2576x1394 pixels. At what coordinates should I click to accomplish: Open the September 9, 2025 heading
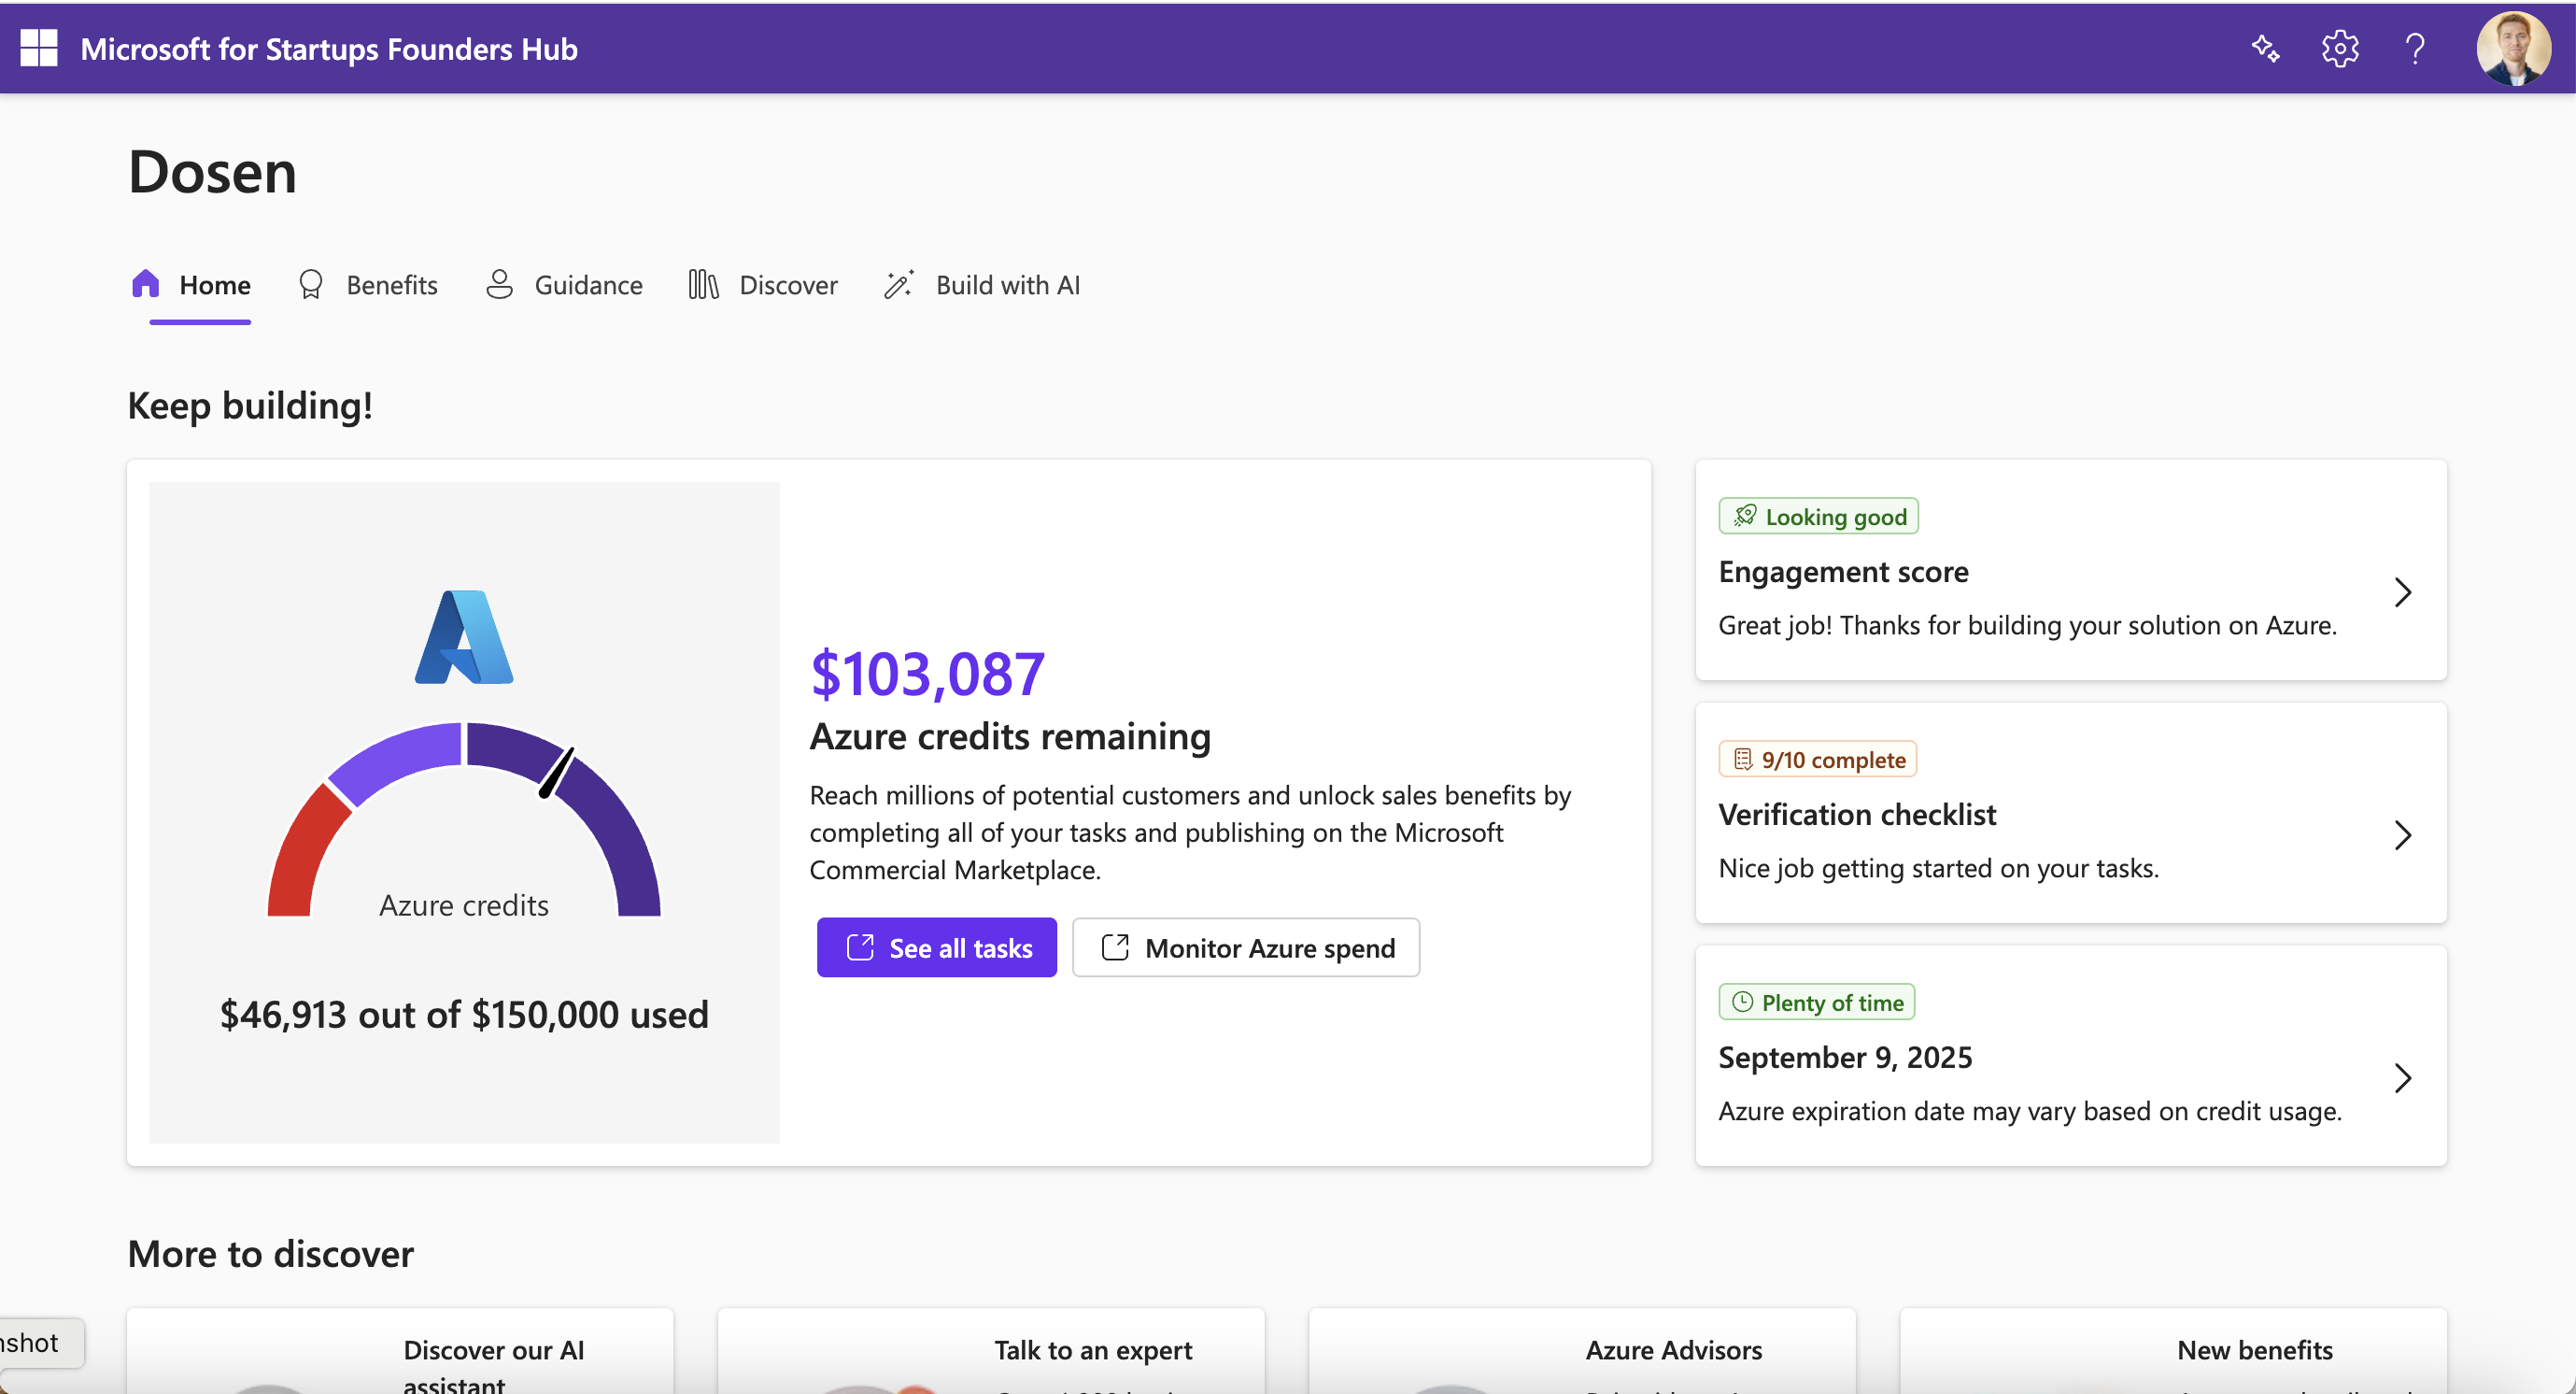pyautogui.click(x=1845, y=1058)
